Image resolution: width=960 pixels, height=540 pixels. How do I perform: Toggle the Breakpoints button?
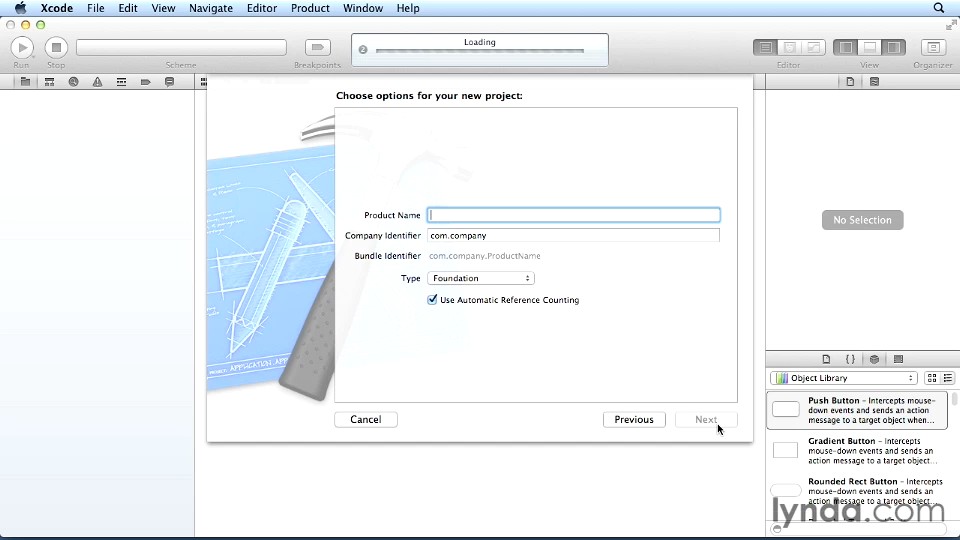[317, 47]
